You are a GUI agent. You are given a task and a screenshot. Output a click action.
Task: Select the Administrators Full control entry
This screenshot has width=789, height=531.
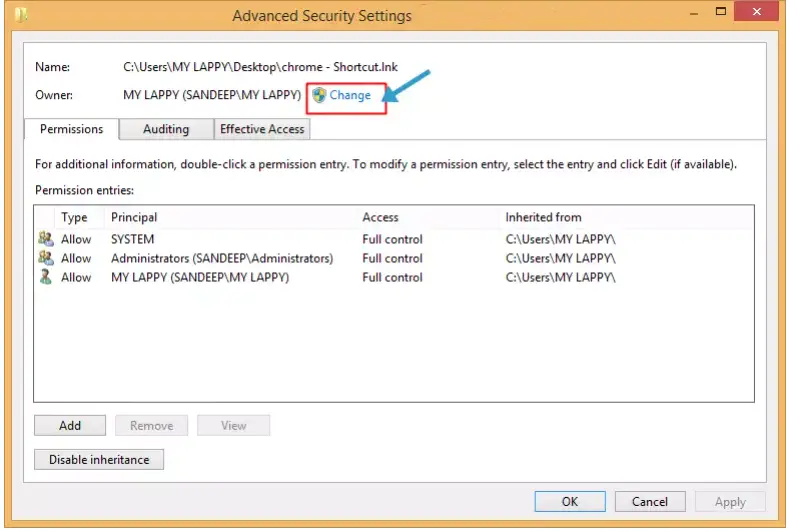click(394, 258)
